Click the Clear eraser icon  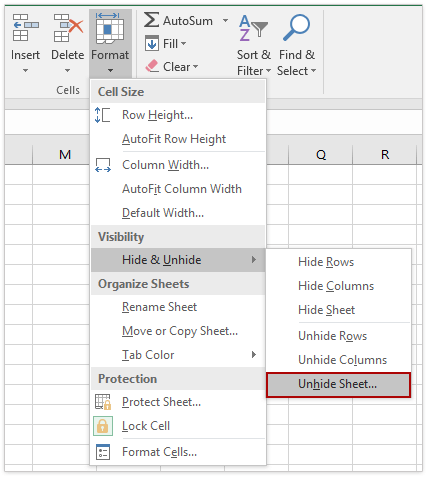click(152, 66)
